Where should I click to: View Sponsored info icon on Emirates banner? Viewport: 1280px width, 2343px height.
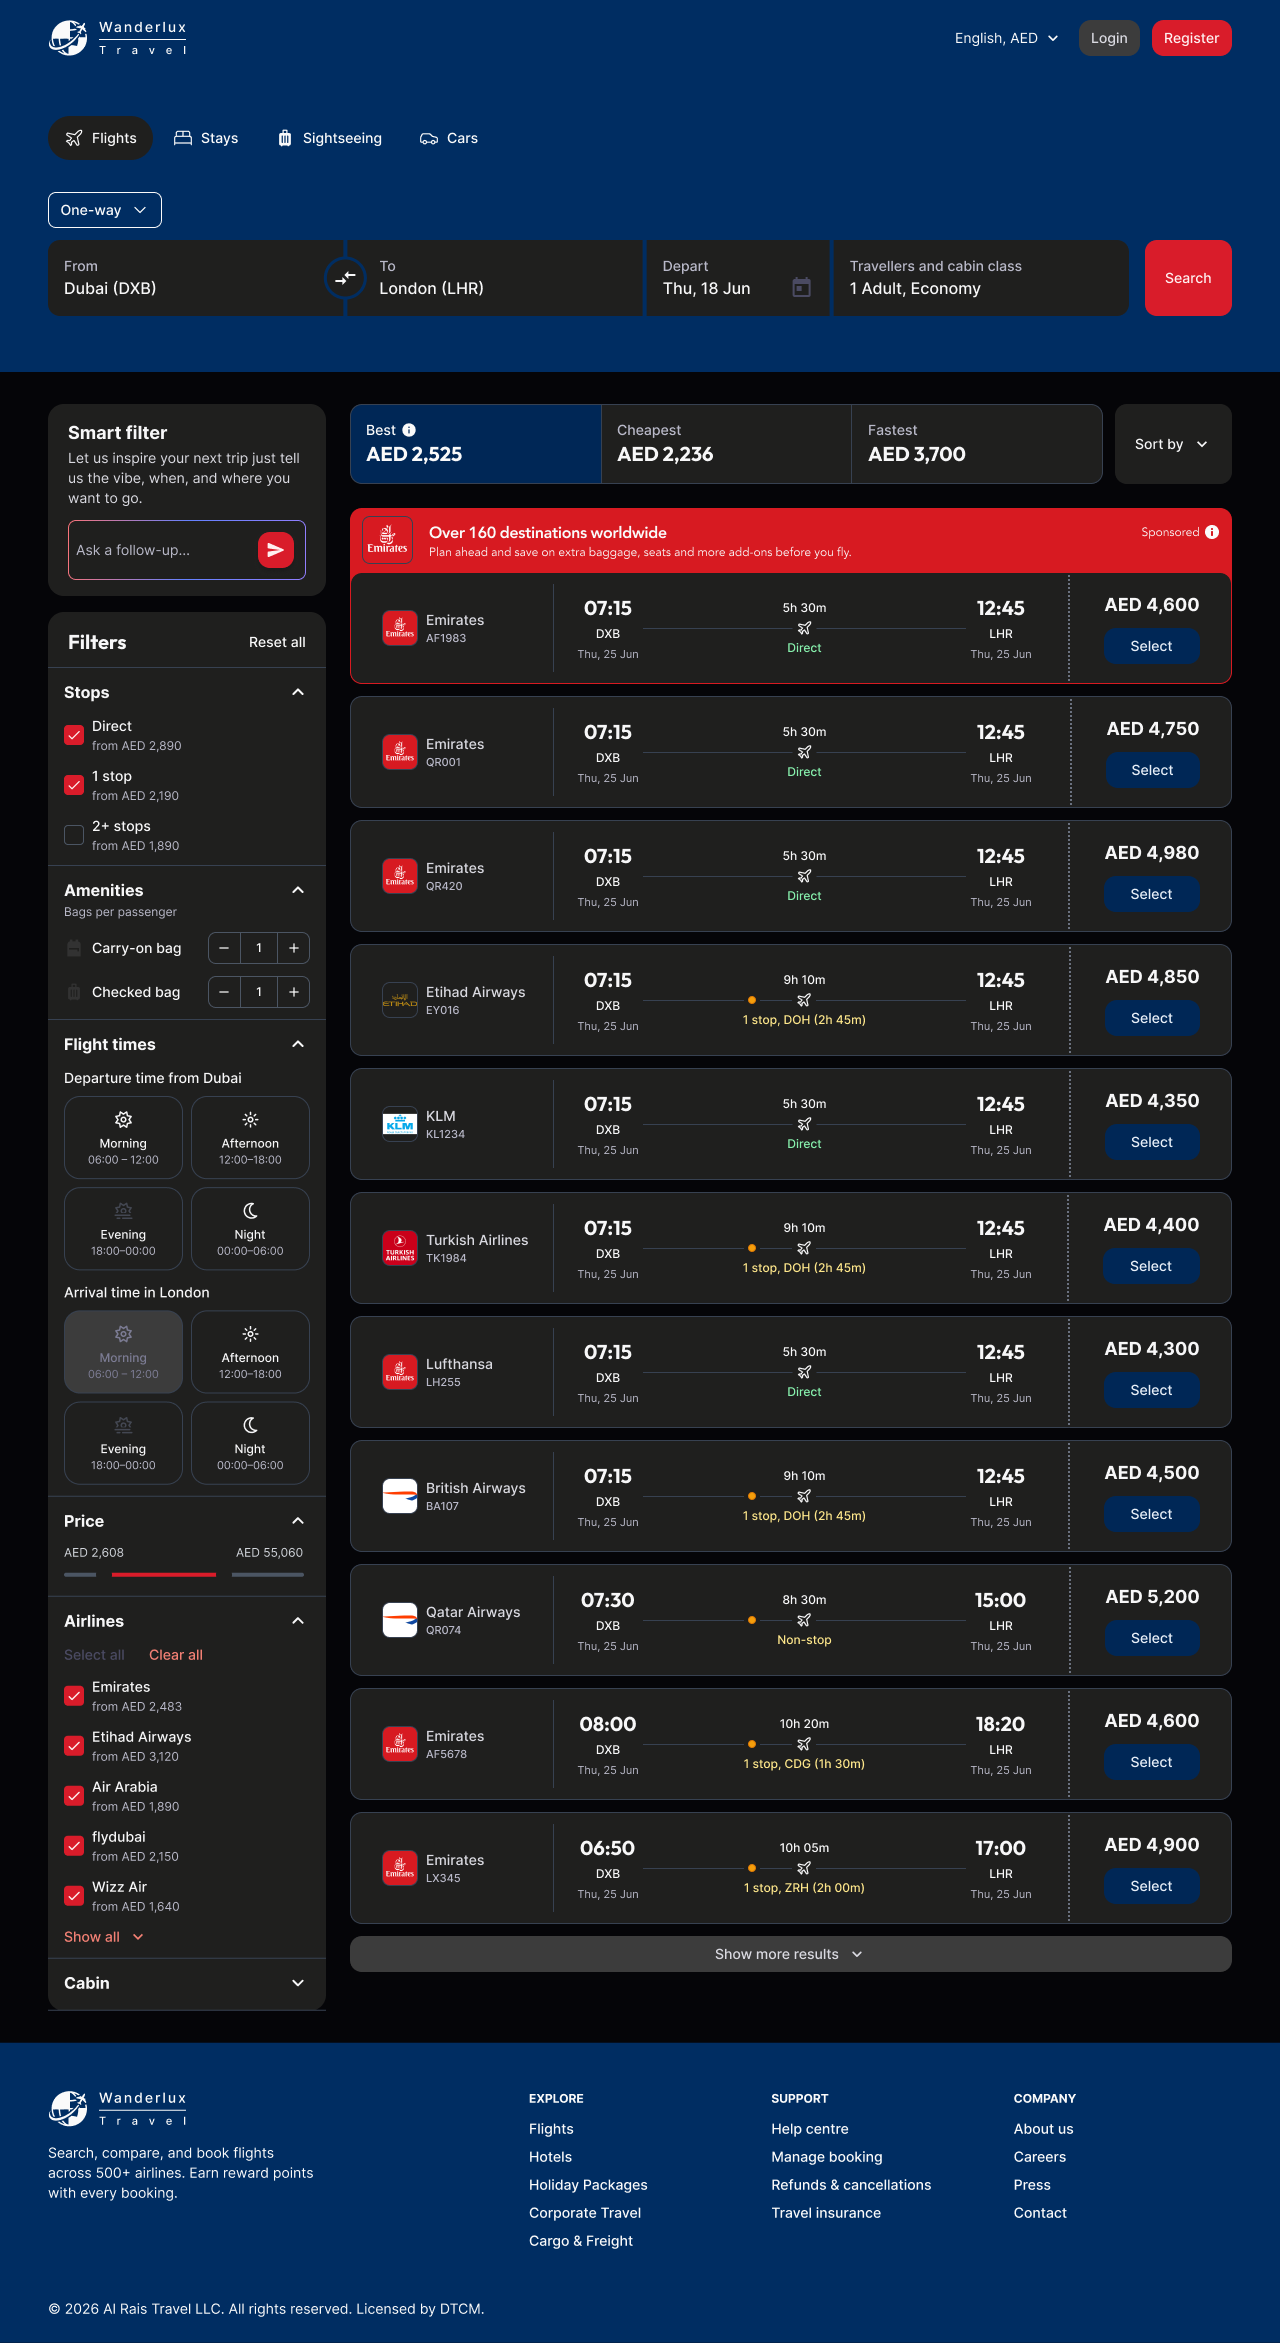coord(1212,532)
